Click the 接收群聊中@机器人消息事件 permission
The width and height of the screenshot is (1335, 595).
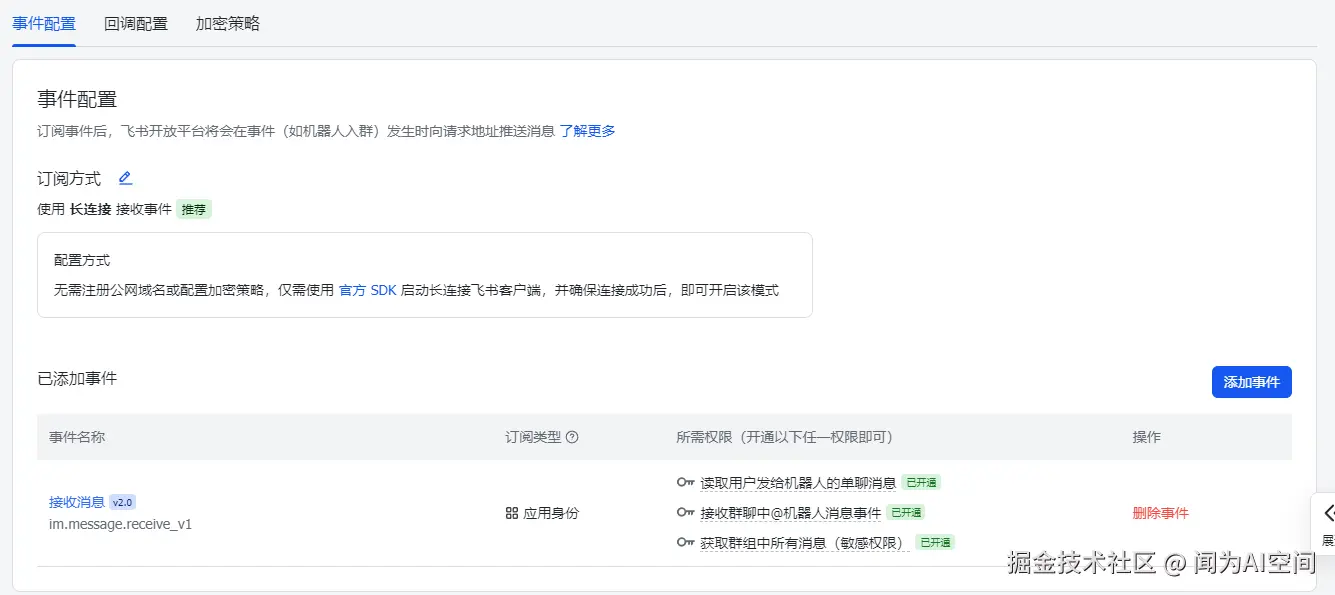tap(791, 513)
